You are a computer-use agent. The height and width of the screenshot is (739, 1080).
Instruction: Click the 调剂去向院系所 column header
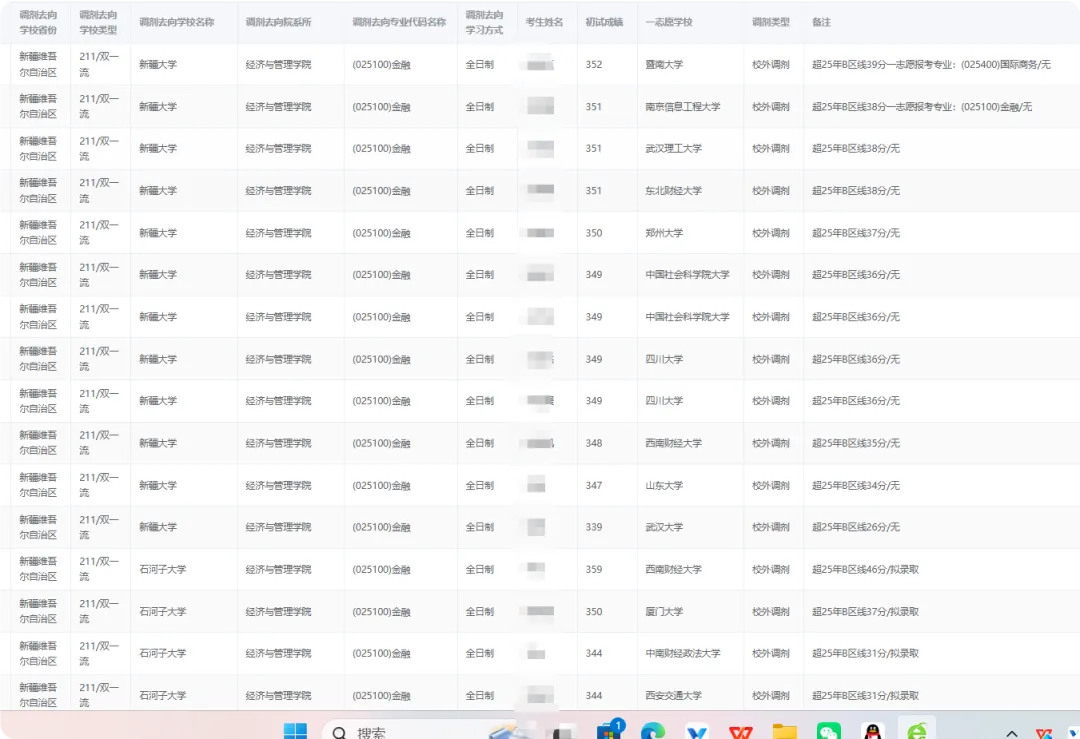(x=278, y=22)
